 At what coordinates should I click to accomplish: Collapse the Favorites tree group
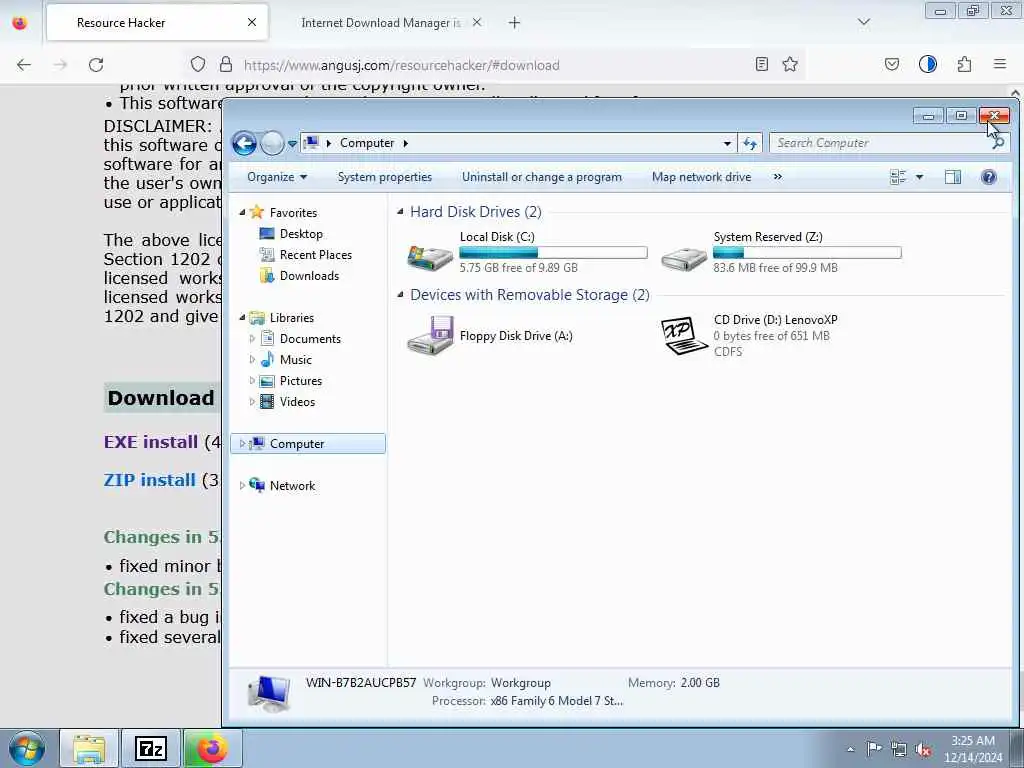click(242, 212)
